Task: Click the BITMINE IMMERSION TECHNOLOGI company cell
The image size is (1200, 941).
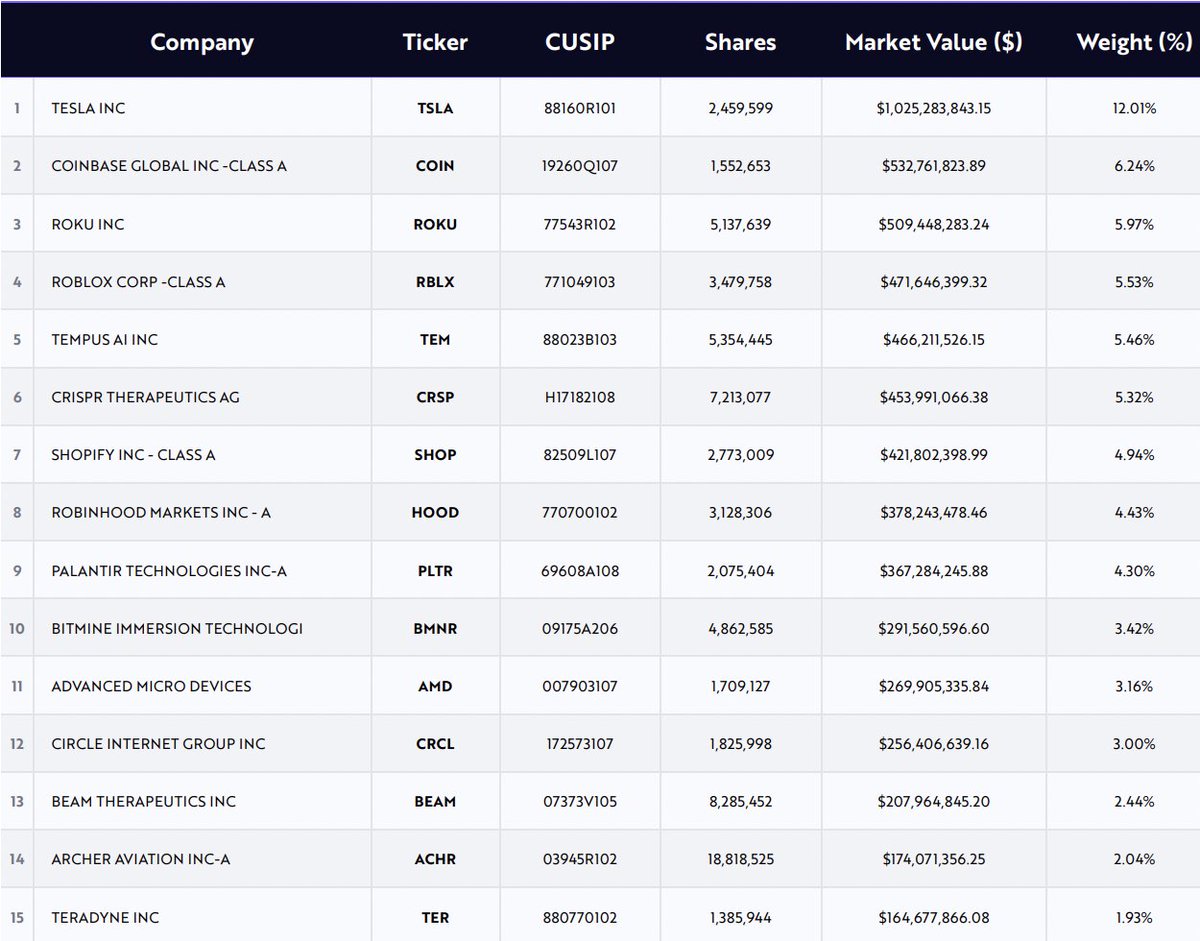Action: (177, 629)
